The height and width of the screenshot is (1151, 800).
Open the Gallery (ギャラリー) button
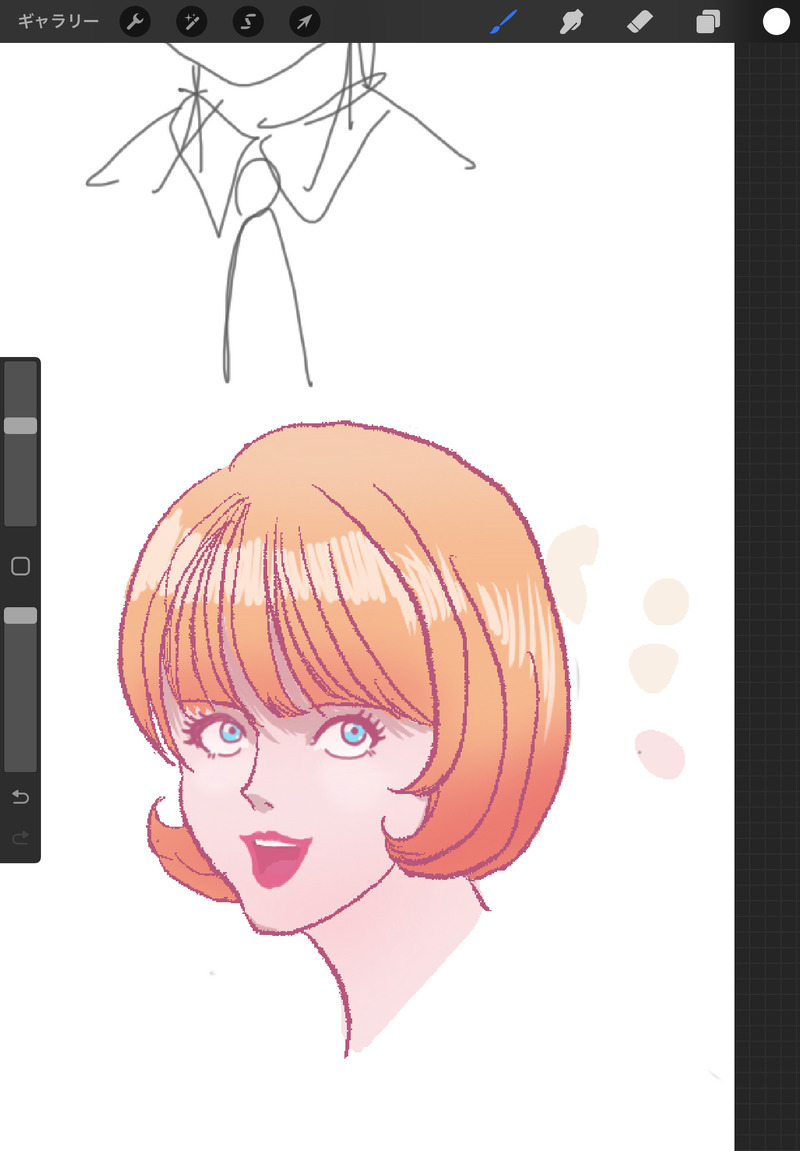pos(58,21)
